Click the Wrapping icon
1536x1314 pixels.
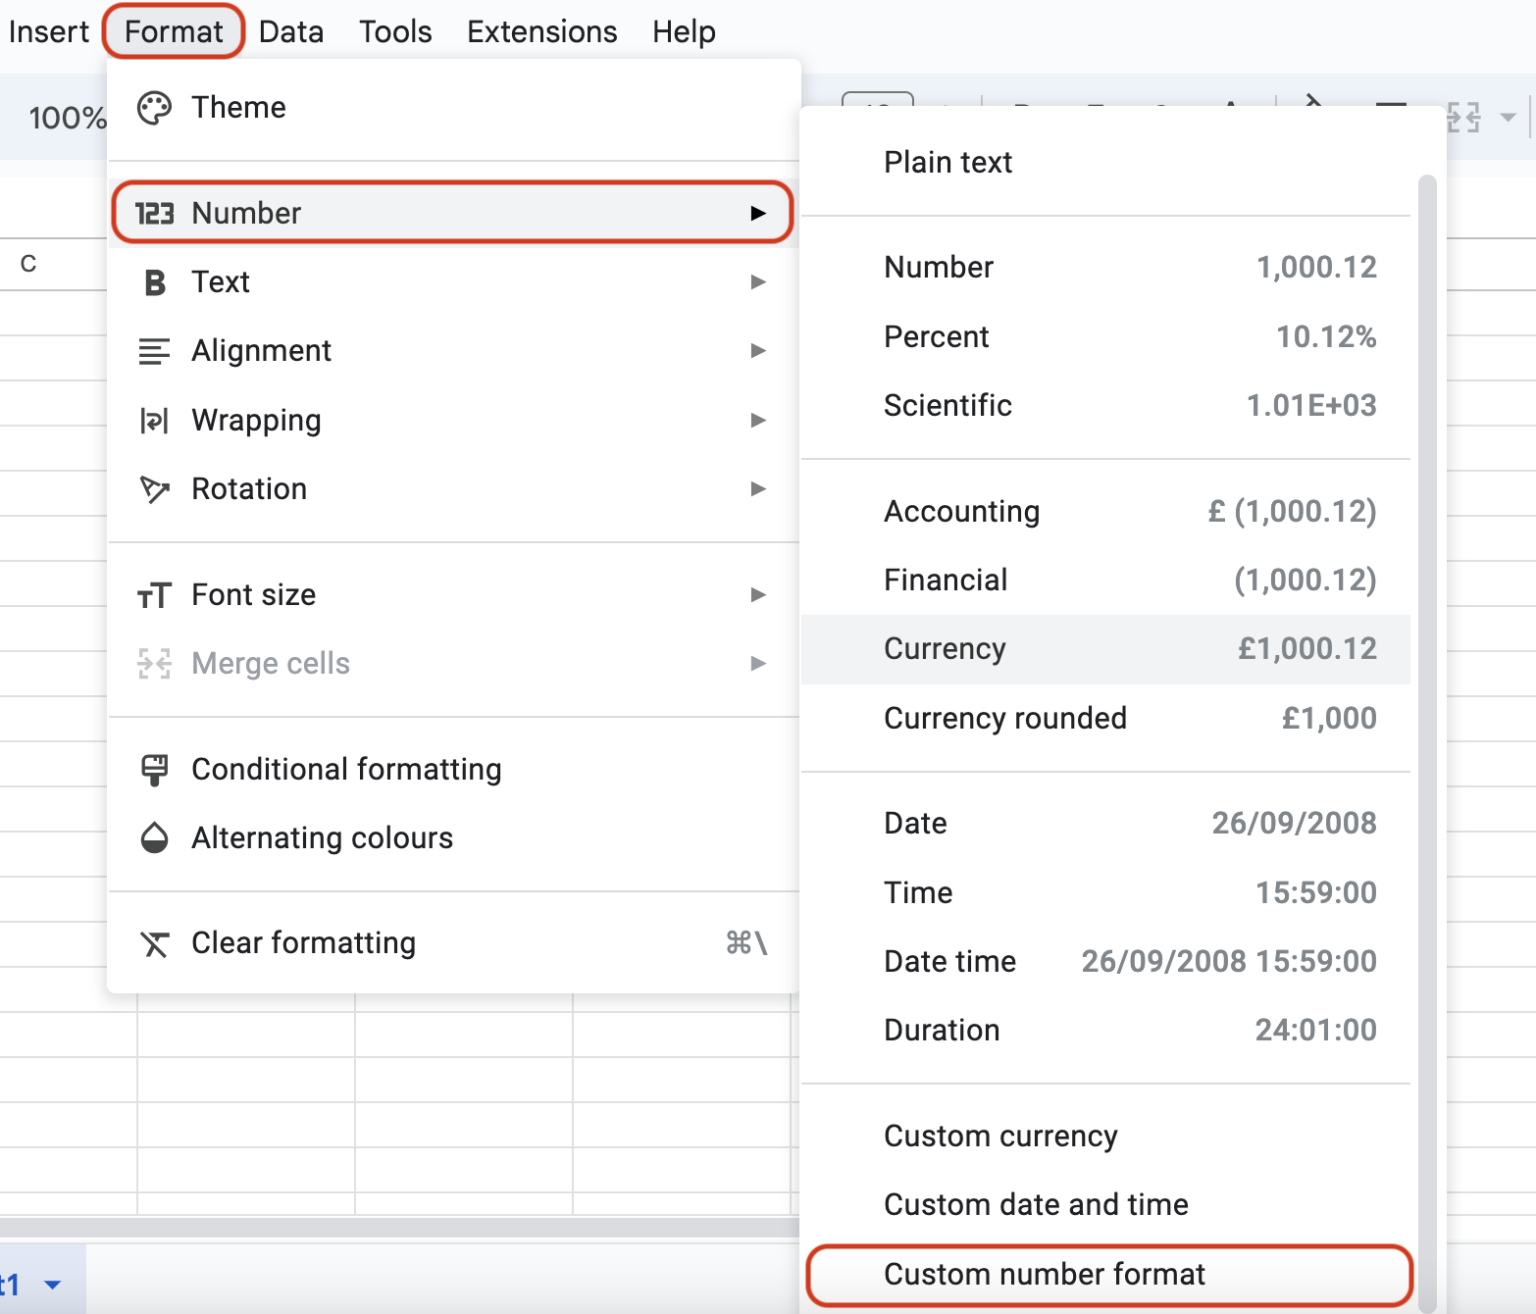(x=155, y=420)
